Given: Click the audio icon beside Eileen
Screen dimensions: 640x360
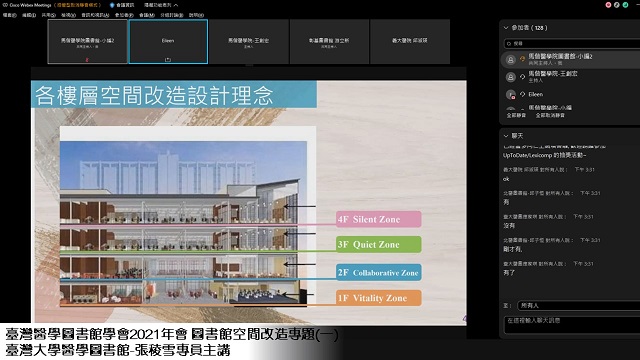Looking at the screenshot, I should click(x=522, y=94).
